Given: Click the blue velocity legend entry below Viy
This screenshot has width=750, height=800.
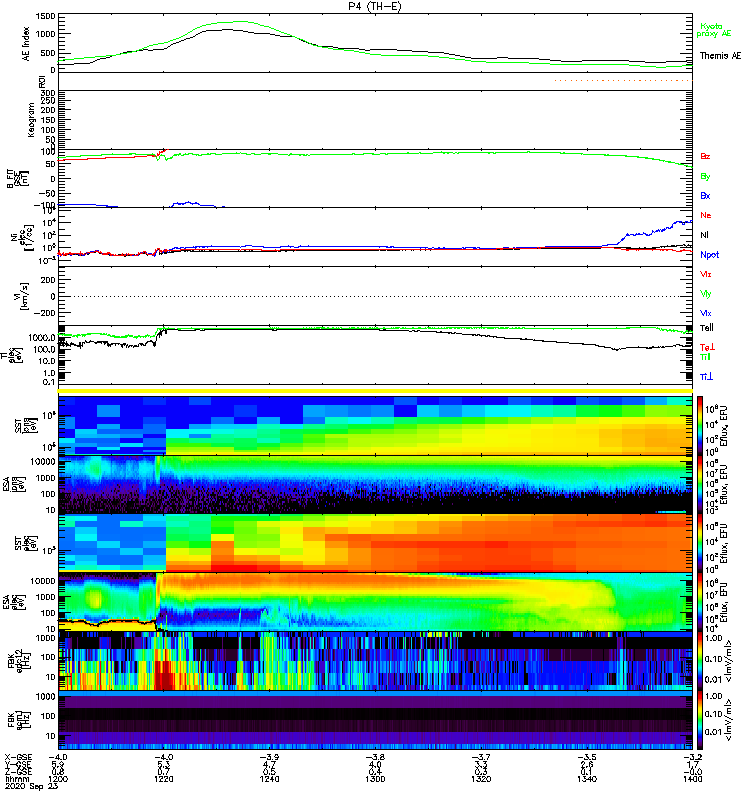Looking at the screenshot, I should [706, 313].
